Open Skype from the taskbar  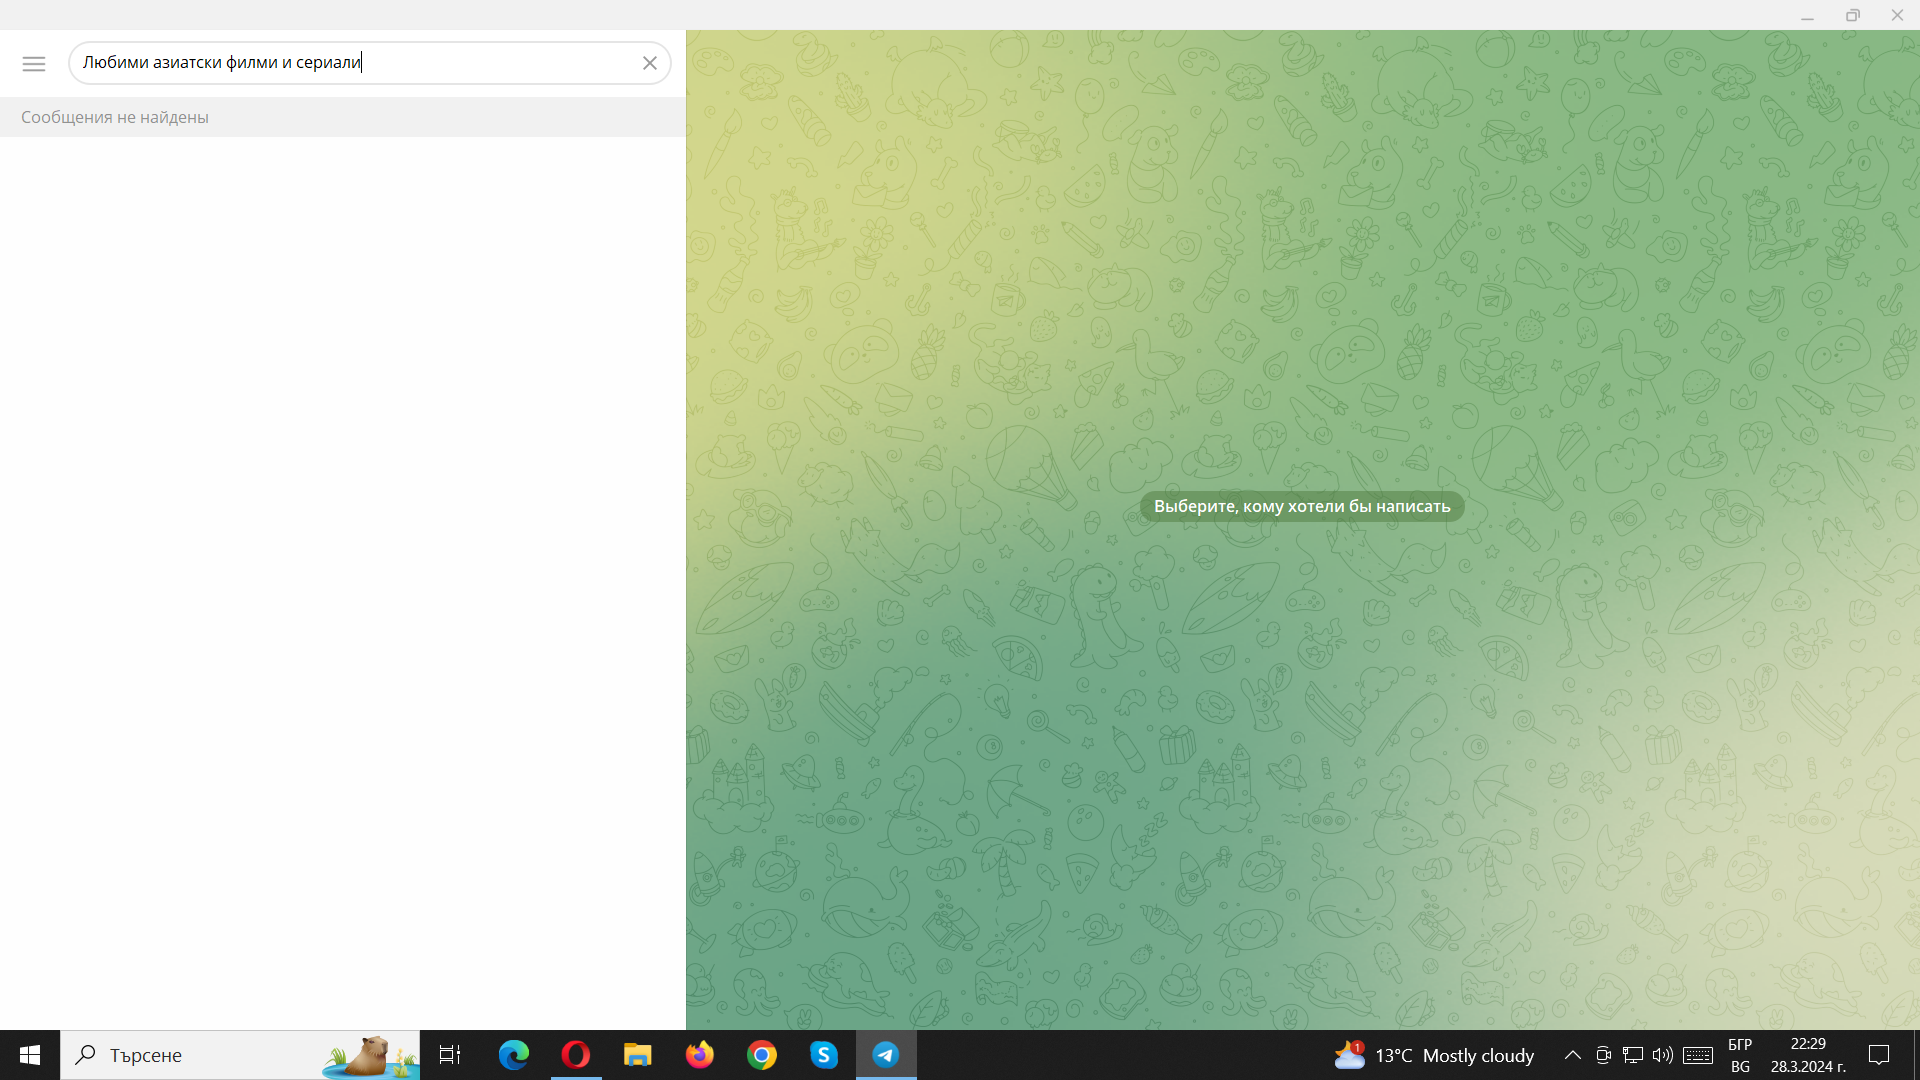tap(824, 1055)
